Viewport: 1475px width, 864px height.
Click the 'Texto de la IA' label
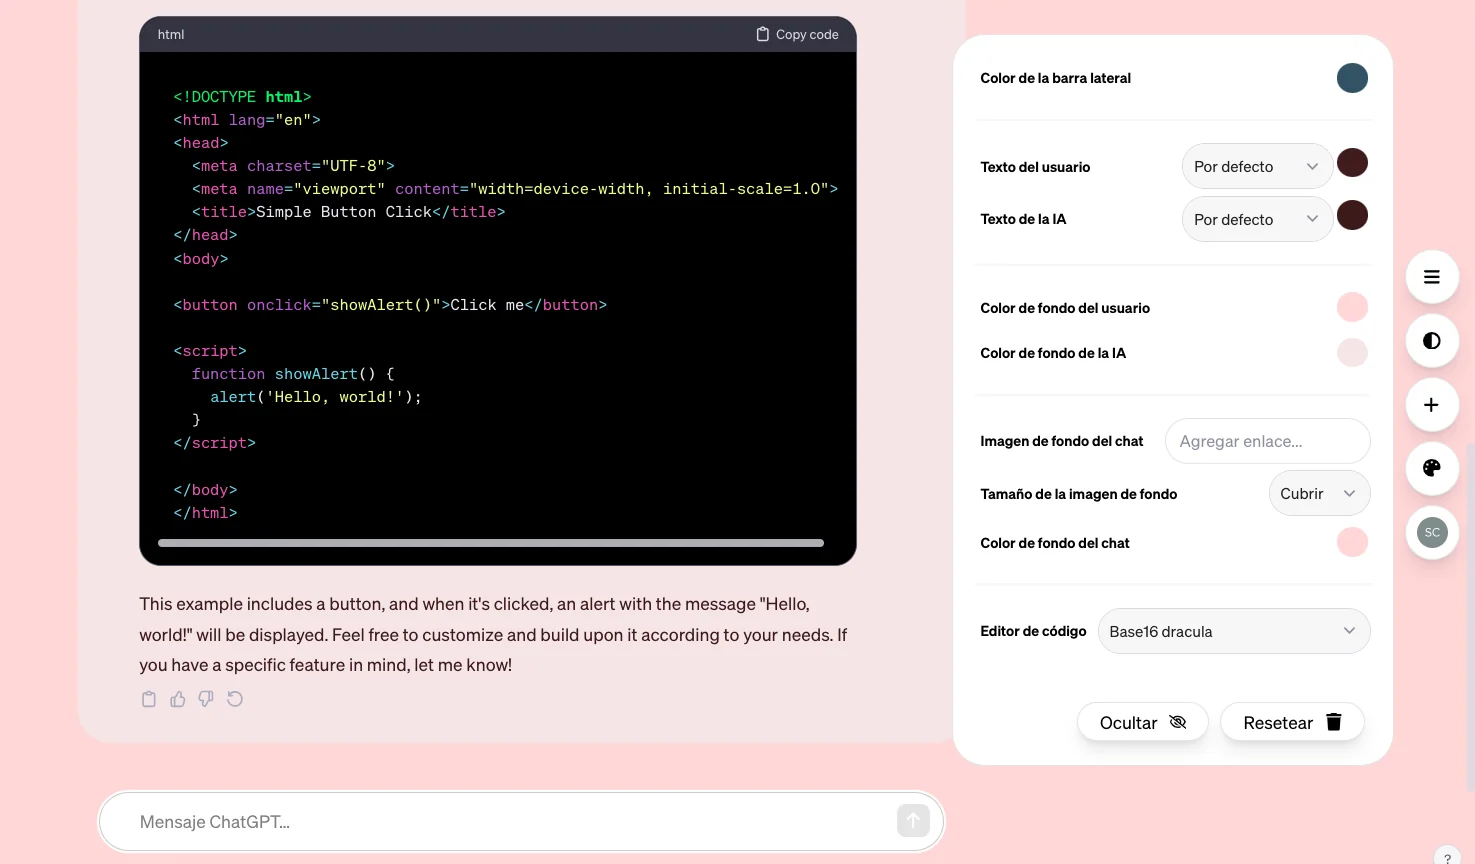pyautogui.click(x=1023, y=219)
